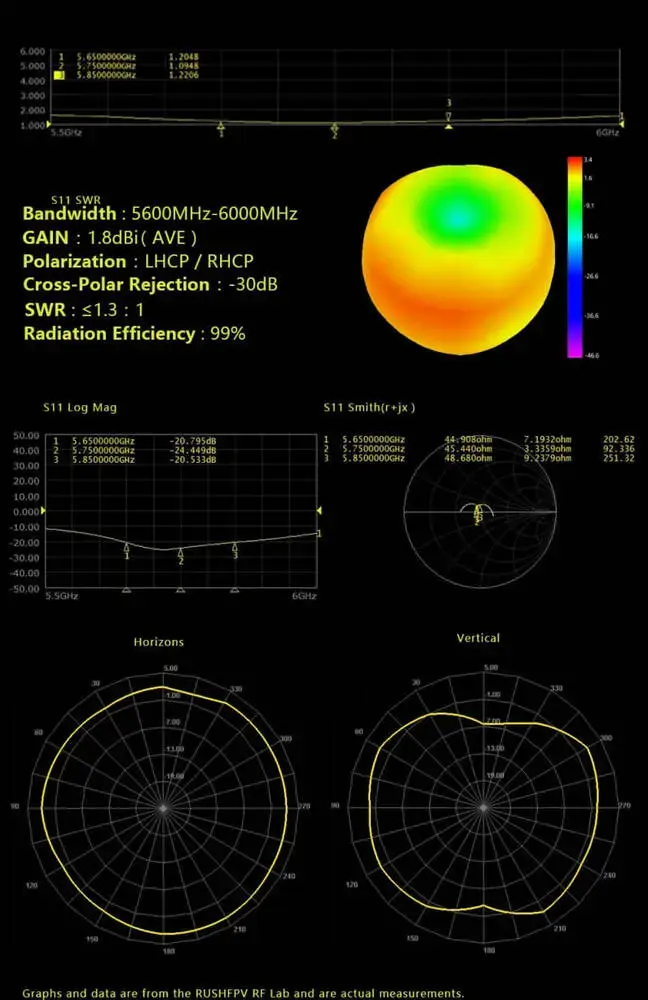Click marker 3 triangle on the Log Mag trace
Viewport: 648px width, 1000px height.
235,547
